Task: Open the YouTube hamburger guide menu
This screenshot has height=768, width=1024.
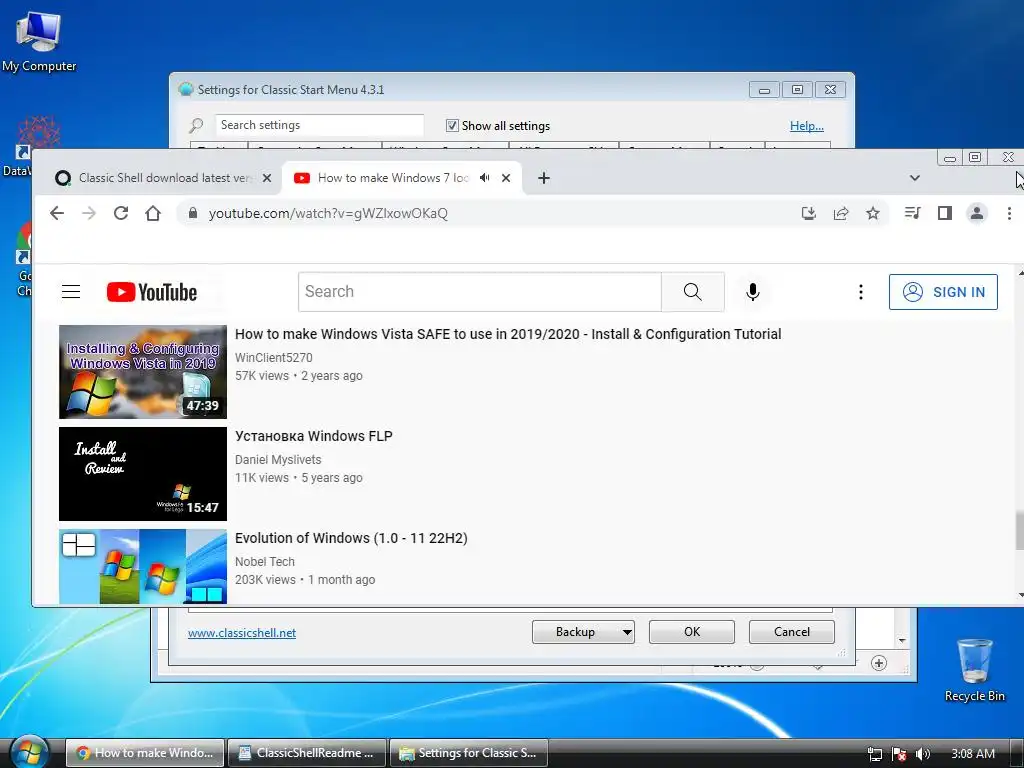Action: (x=71, y=292)
